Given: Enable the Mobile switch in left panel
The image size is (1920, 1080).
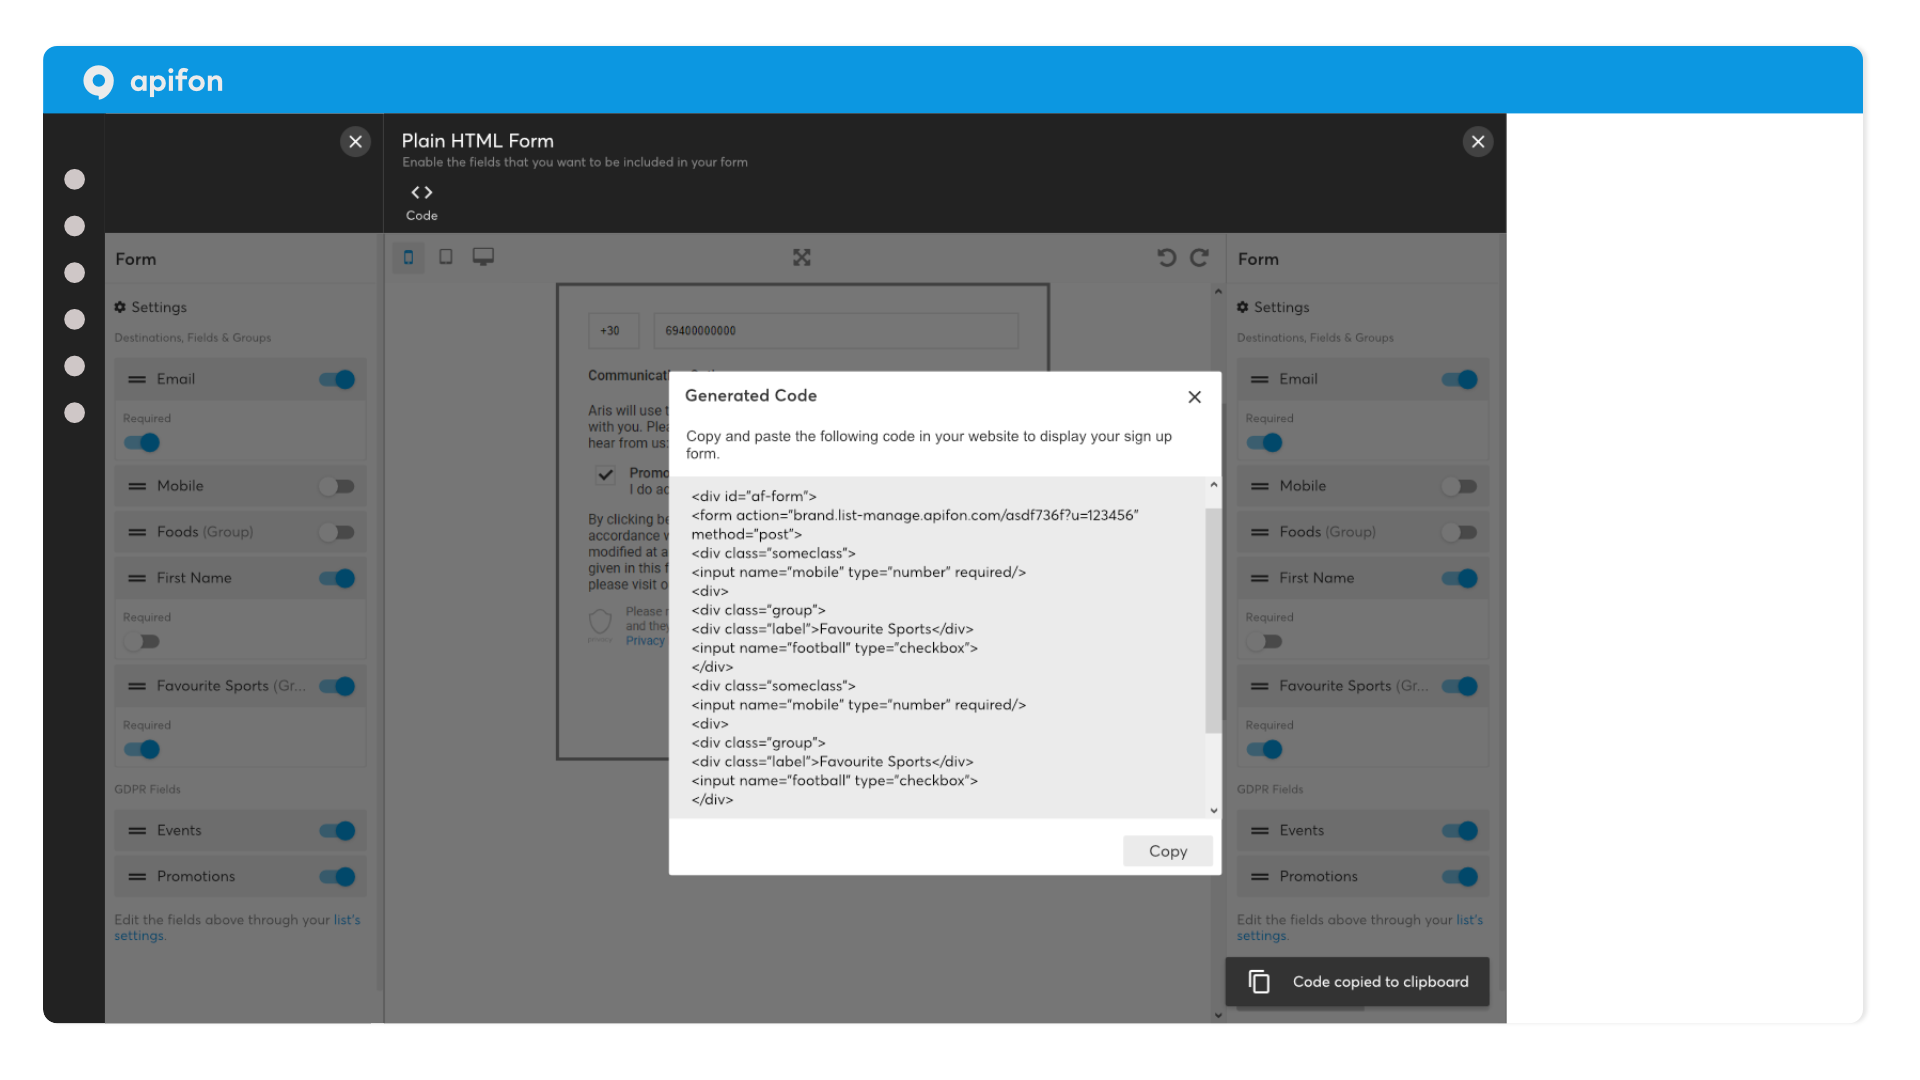Looking at the screenshot, I should point(337,486).
